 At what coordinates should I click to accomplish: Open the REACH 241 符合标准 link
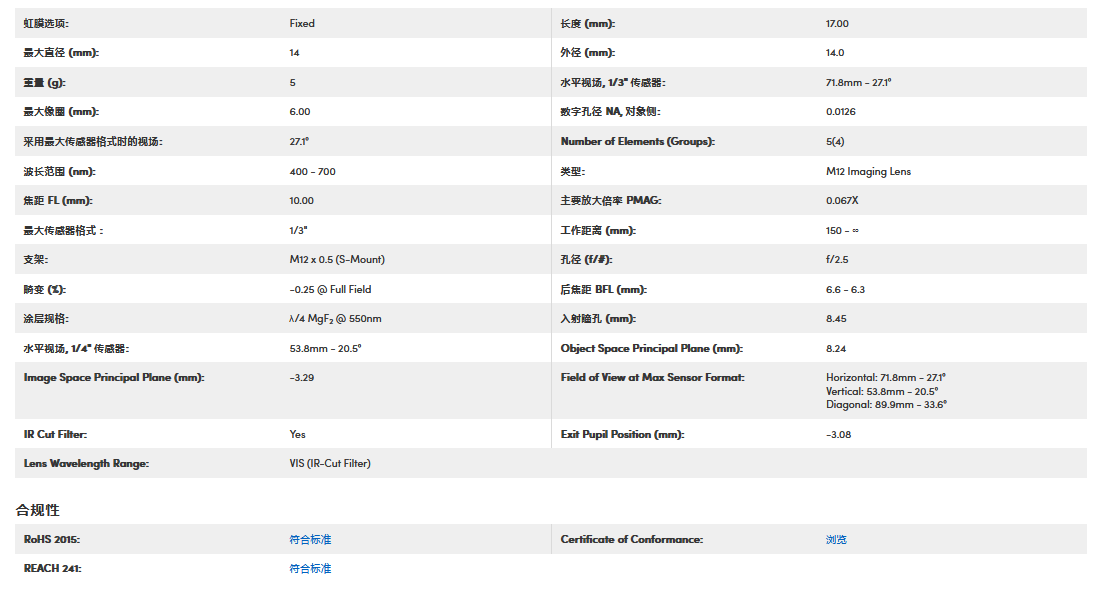tap(310, 568)
